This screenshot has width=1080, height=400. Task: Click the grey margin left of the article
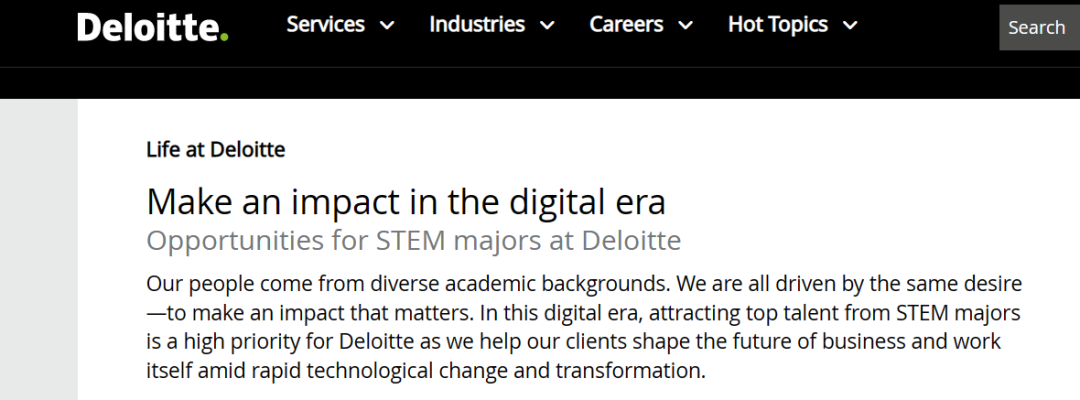coord(39,249)
